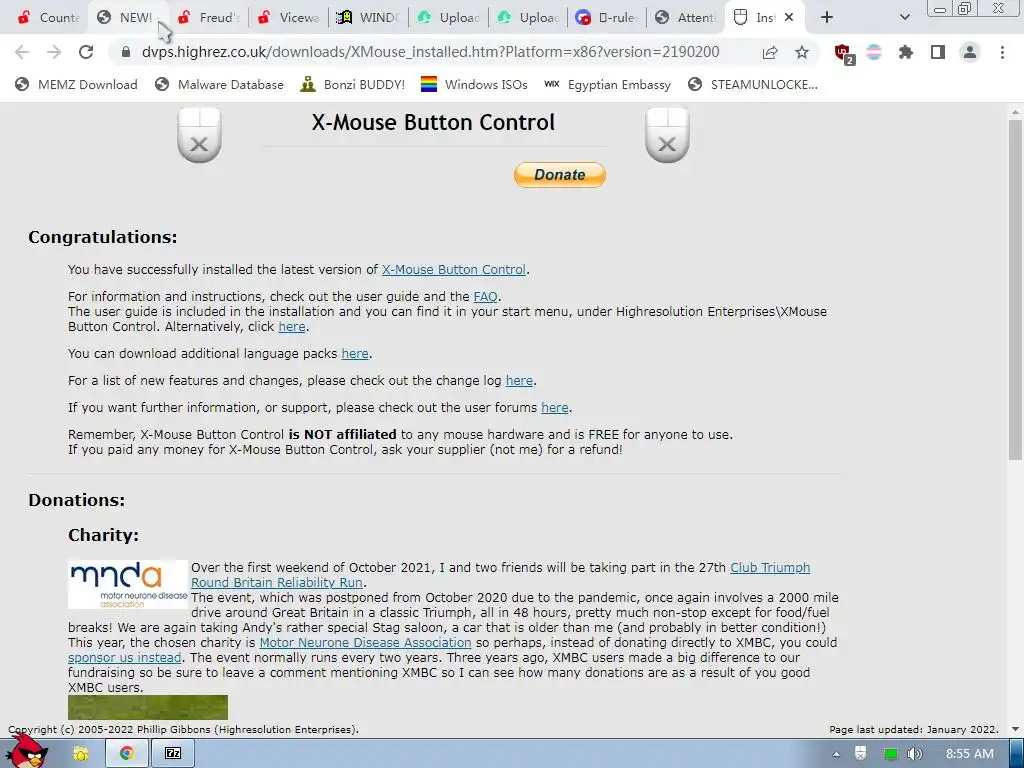This screenshot has height=768, width=1024.
Task: Reload the current page
Action: (86, 52)
